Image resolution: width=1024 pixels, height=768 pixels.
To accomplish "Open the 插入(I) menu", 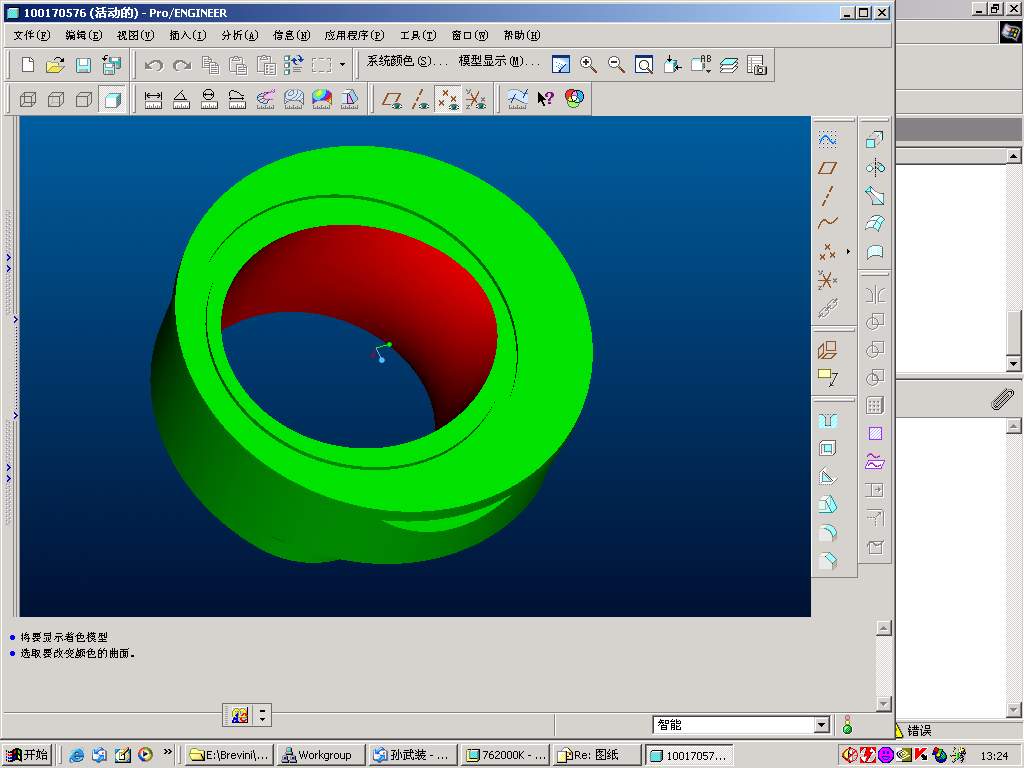I will (x=188, y=35).
